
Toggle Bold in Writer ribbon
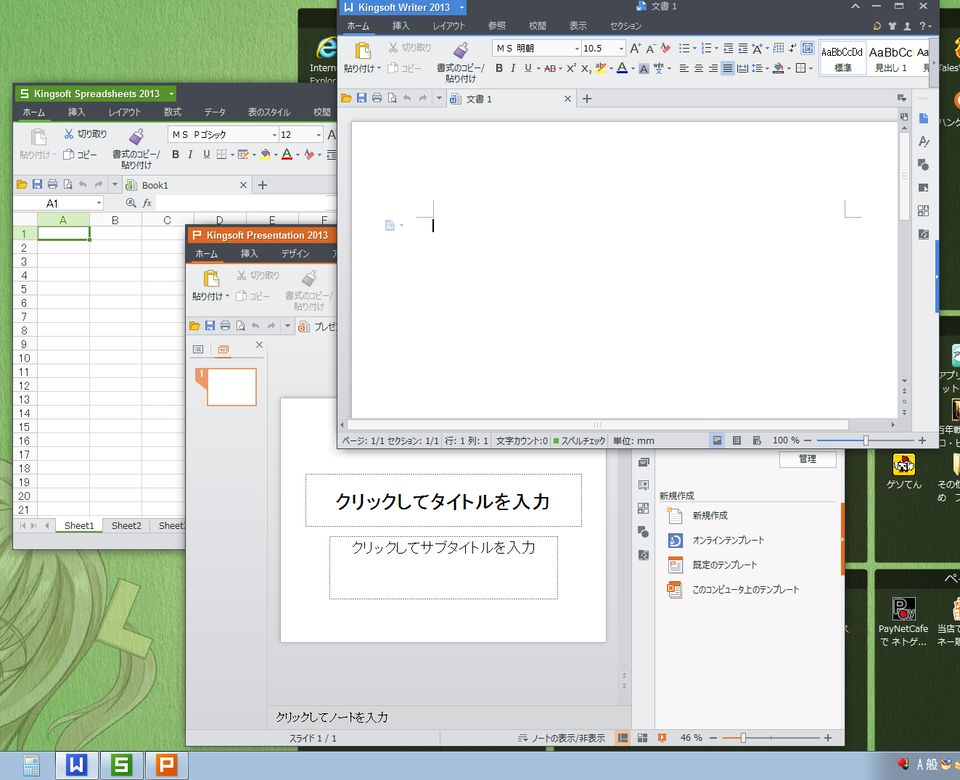(499, 68)
